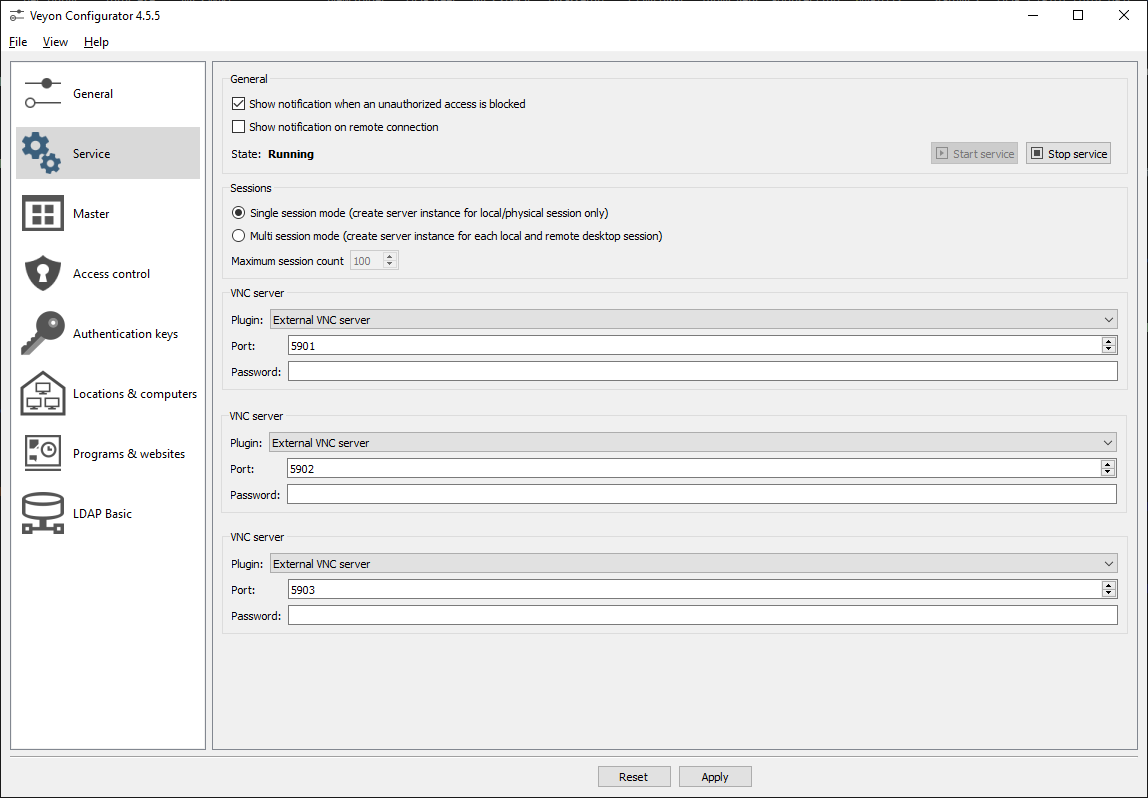Viewport: 1148px width, 798px height.
Task: Expand Plugin dropdown for port 5901 server
Action: (693, 319)
